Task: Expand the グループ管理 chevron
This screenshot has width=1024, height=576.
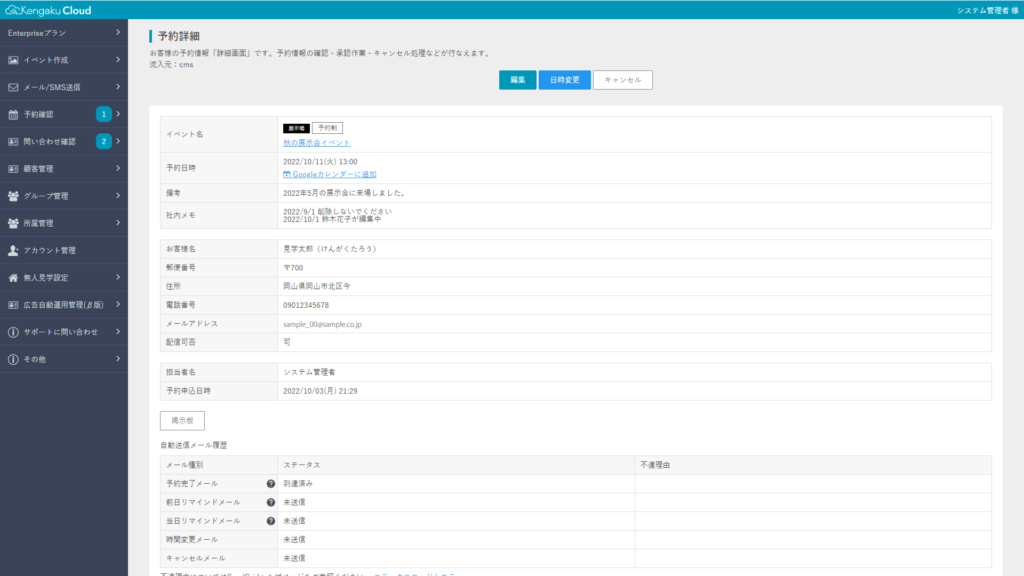Action: (x=118, y=196)
